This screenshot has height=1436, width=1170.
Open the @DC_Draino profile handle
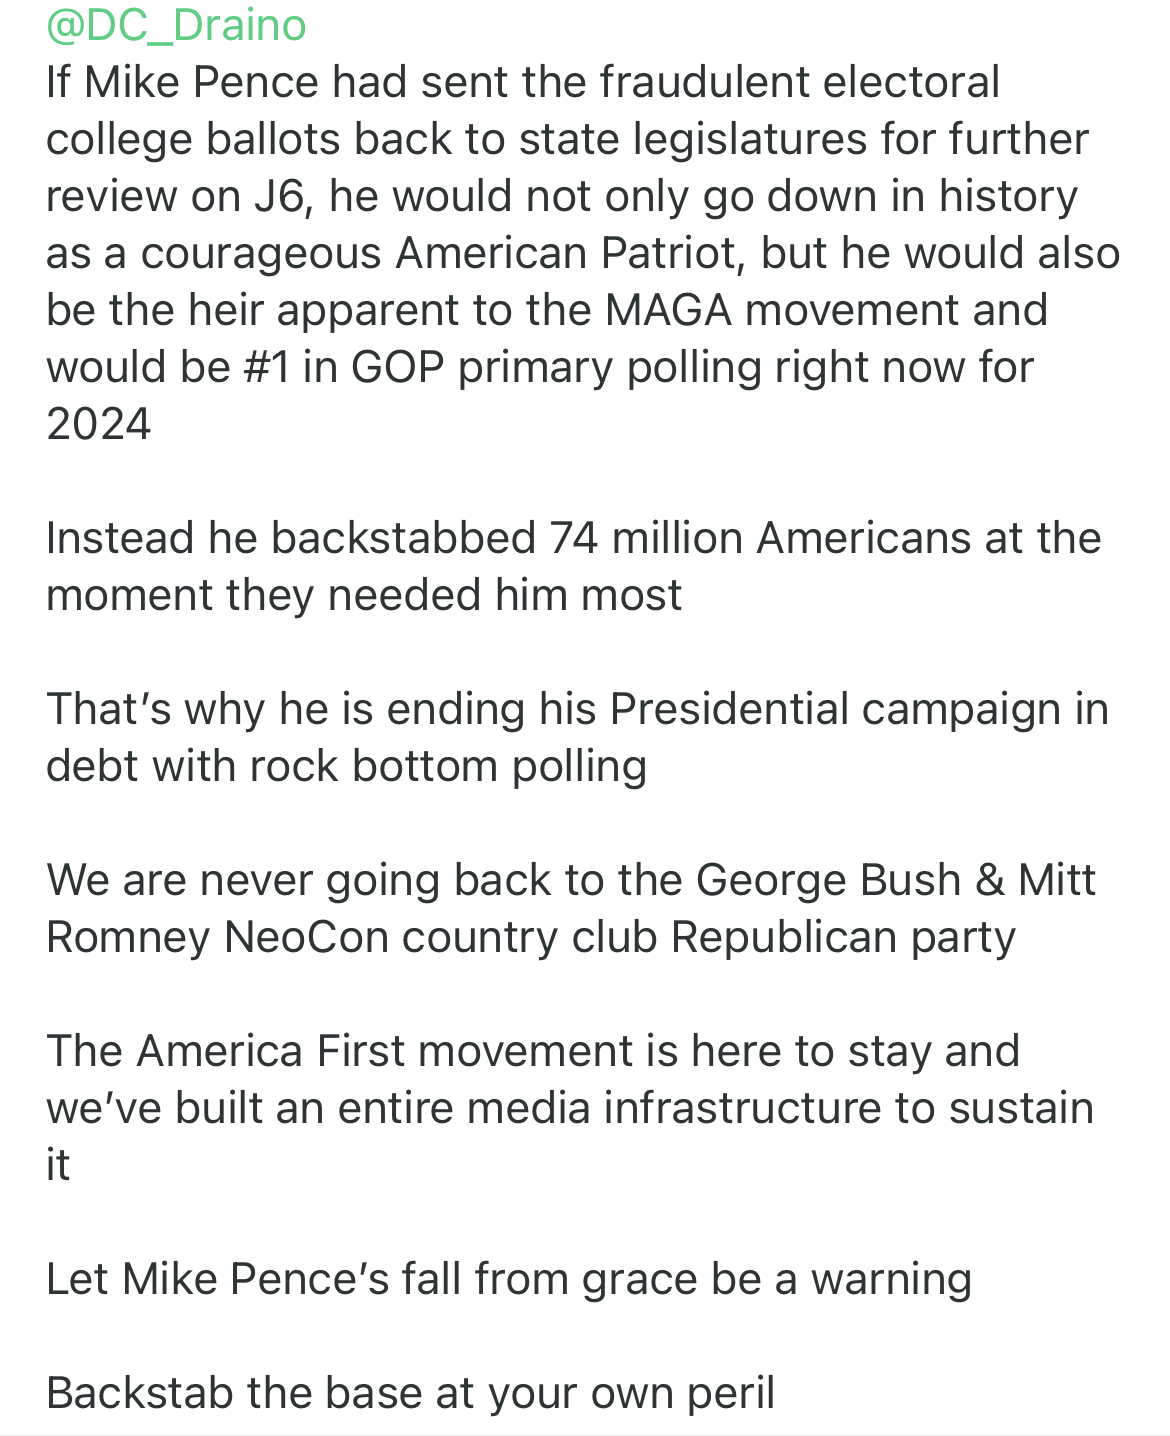[x=176, y=25]
